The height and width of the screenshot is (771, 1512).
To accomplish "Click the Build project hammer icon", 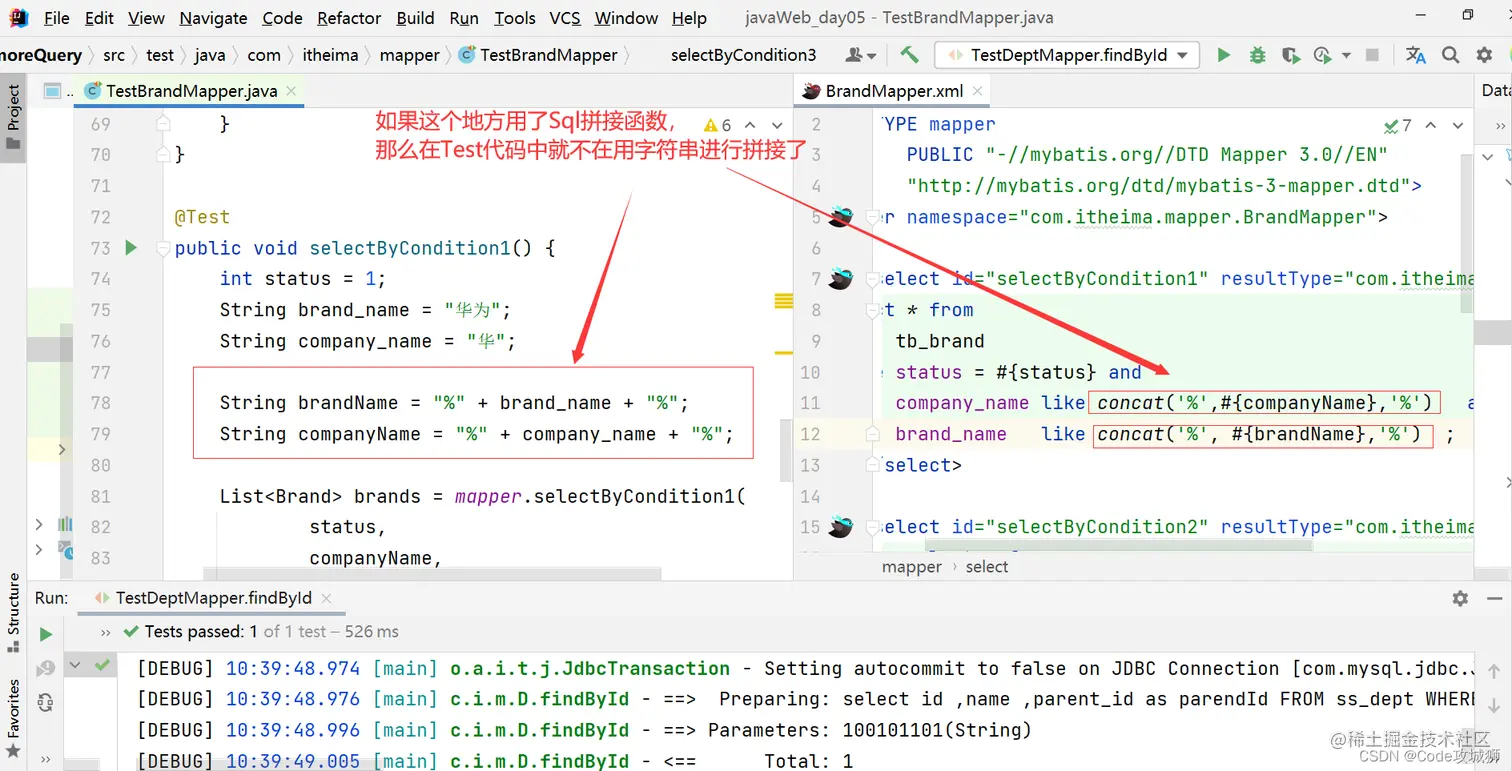I will [x=909, y=55].
